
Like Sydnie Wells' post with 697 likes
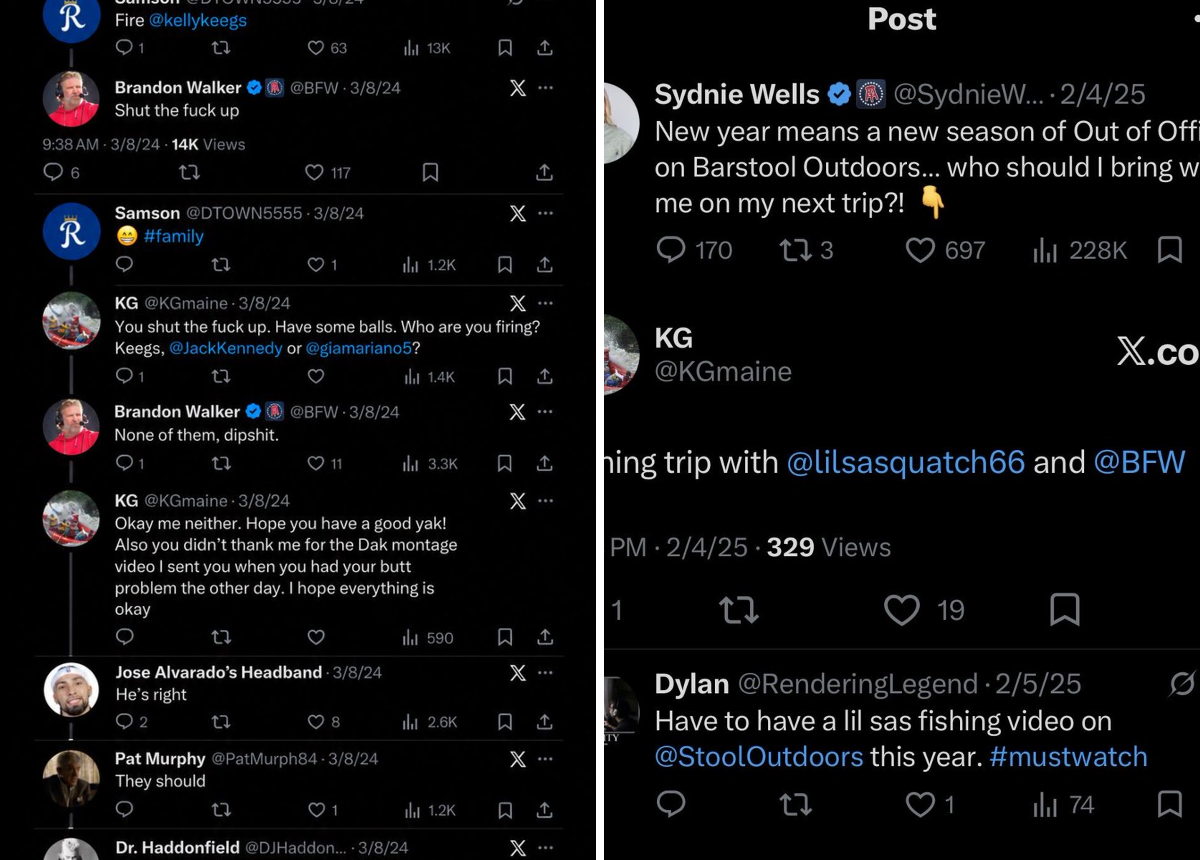pos(920,250)
